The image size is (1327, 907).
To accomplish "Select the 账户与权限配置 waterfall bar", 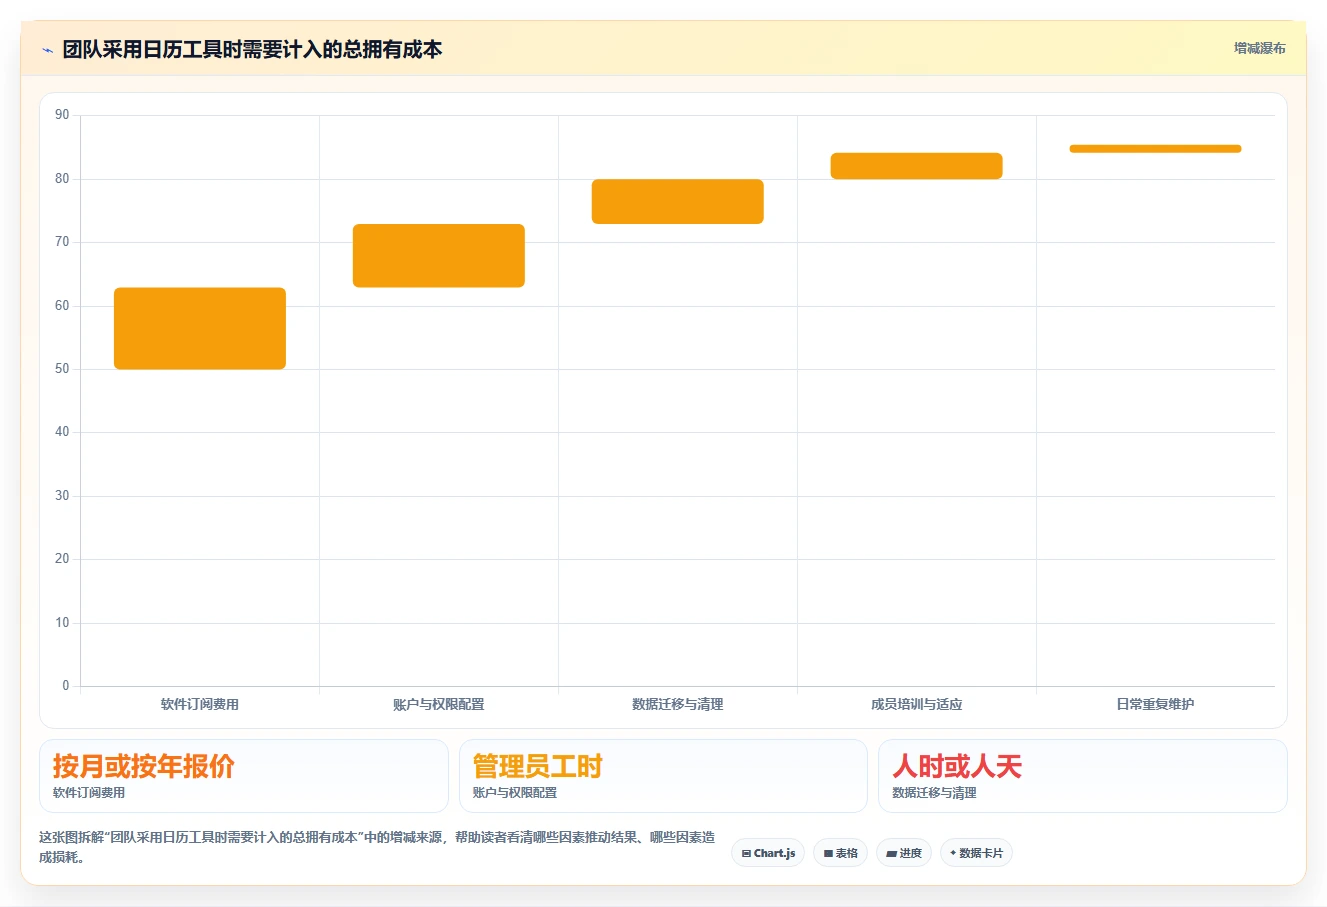I will (x=439, y=256).
